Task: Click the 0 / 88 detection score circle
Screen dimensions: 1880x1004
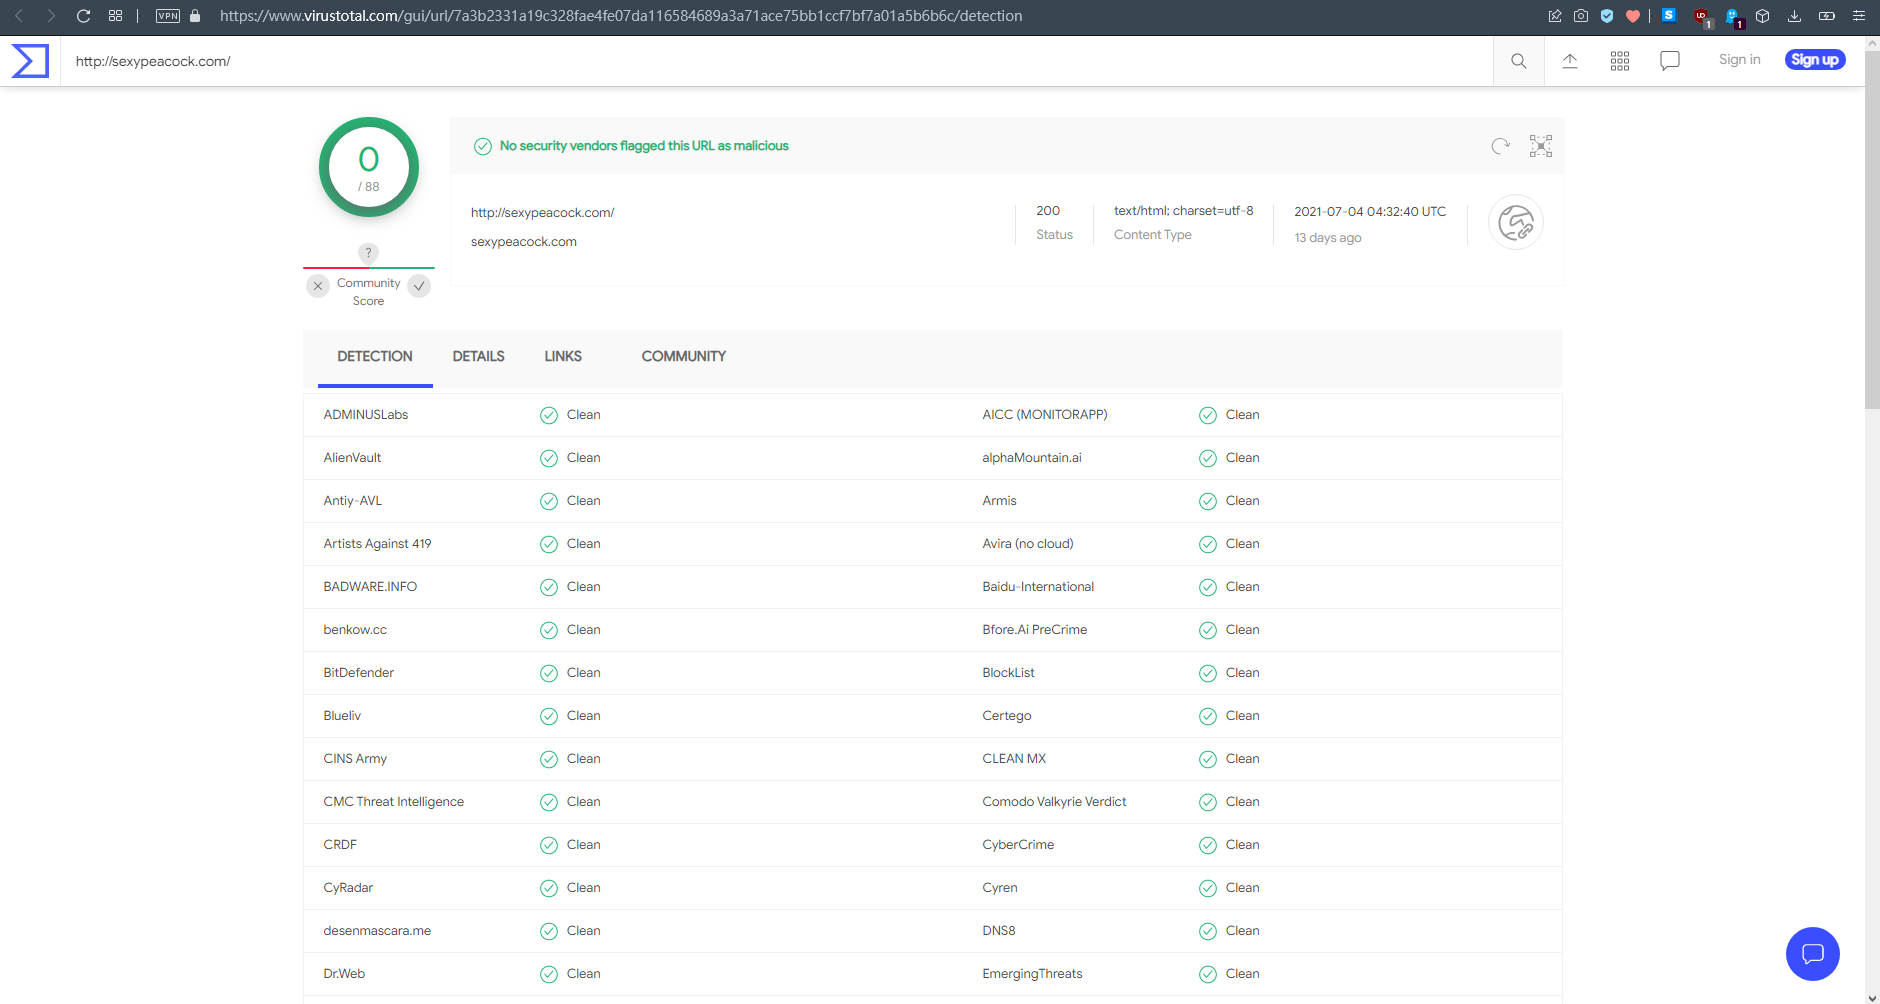Action: tap(369, 167)
